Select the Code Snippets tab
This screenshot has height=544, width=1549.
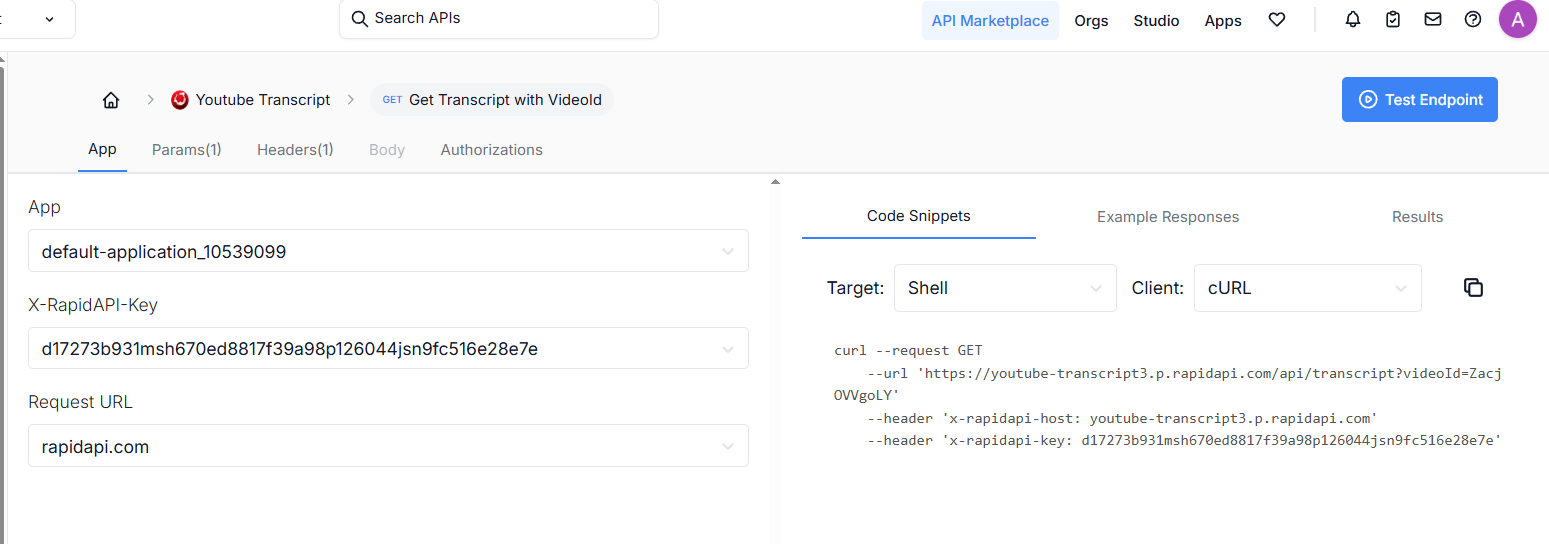coord(919,216)
